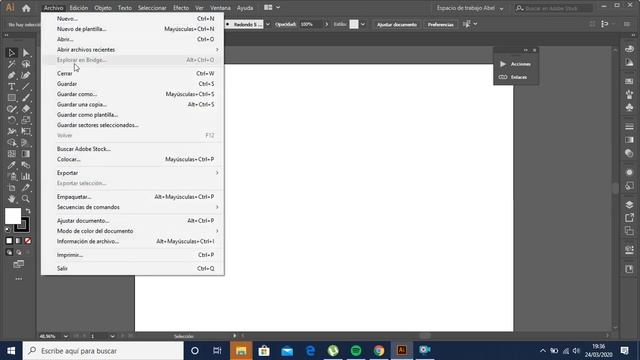Select Imprimir... menu item

(x=133, y=255)
